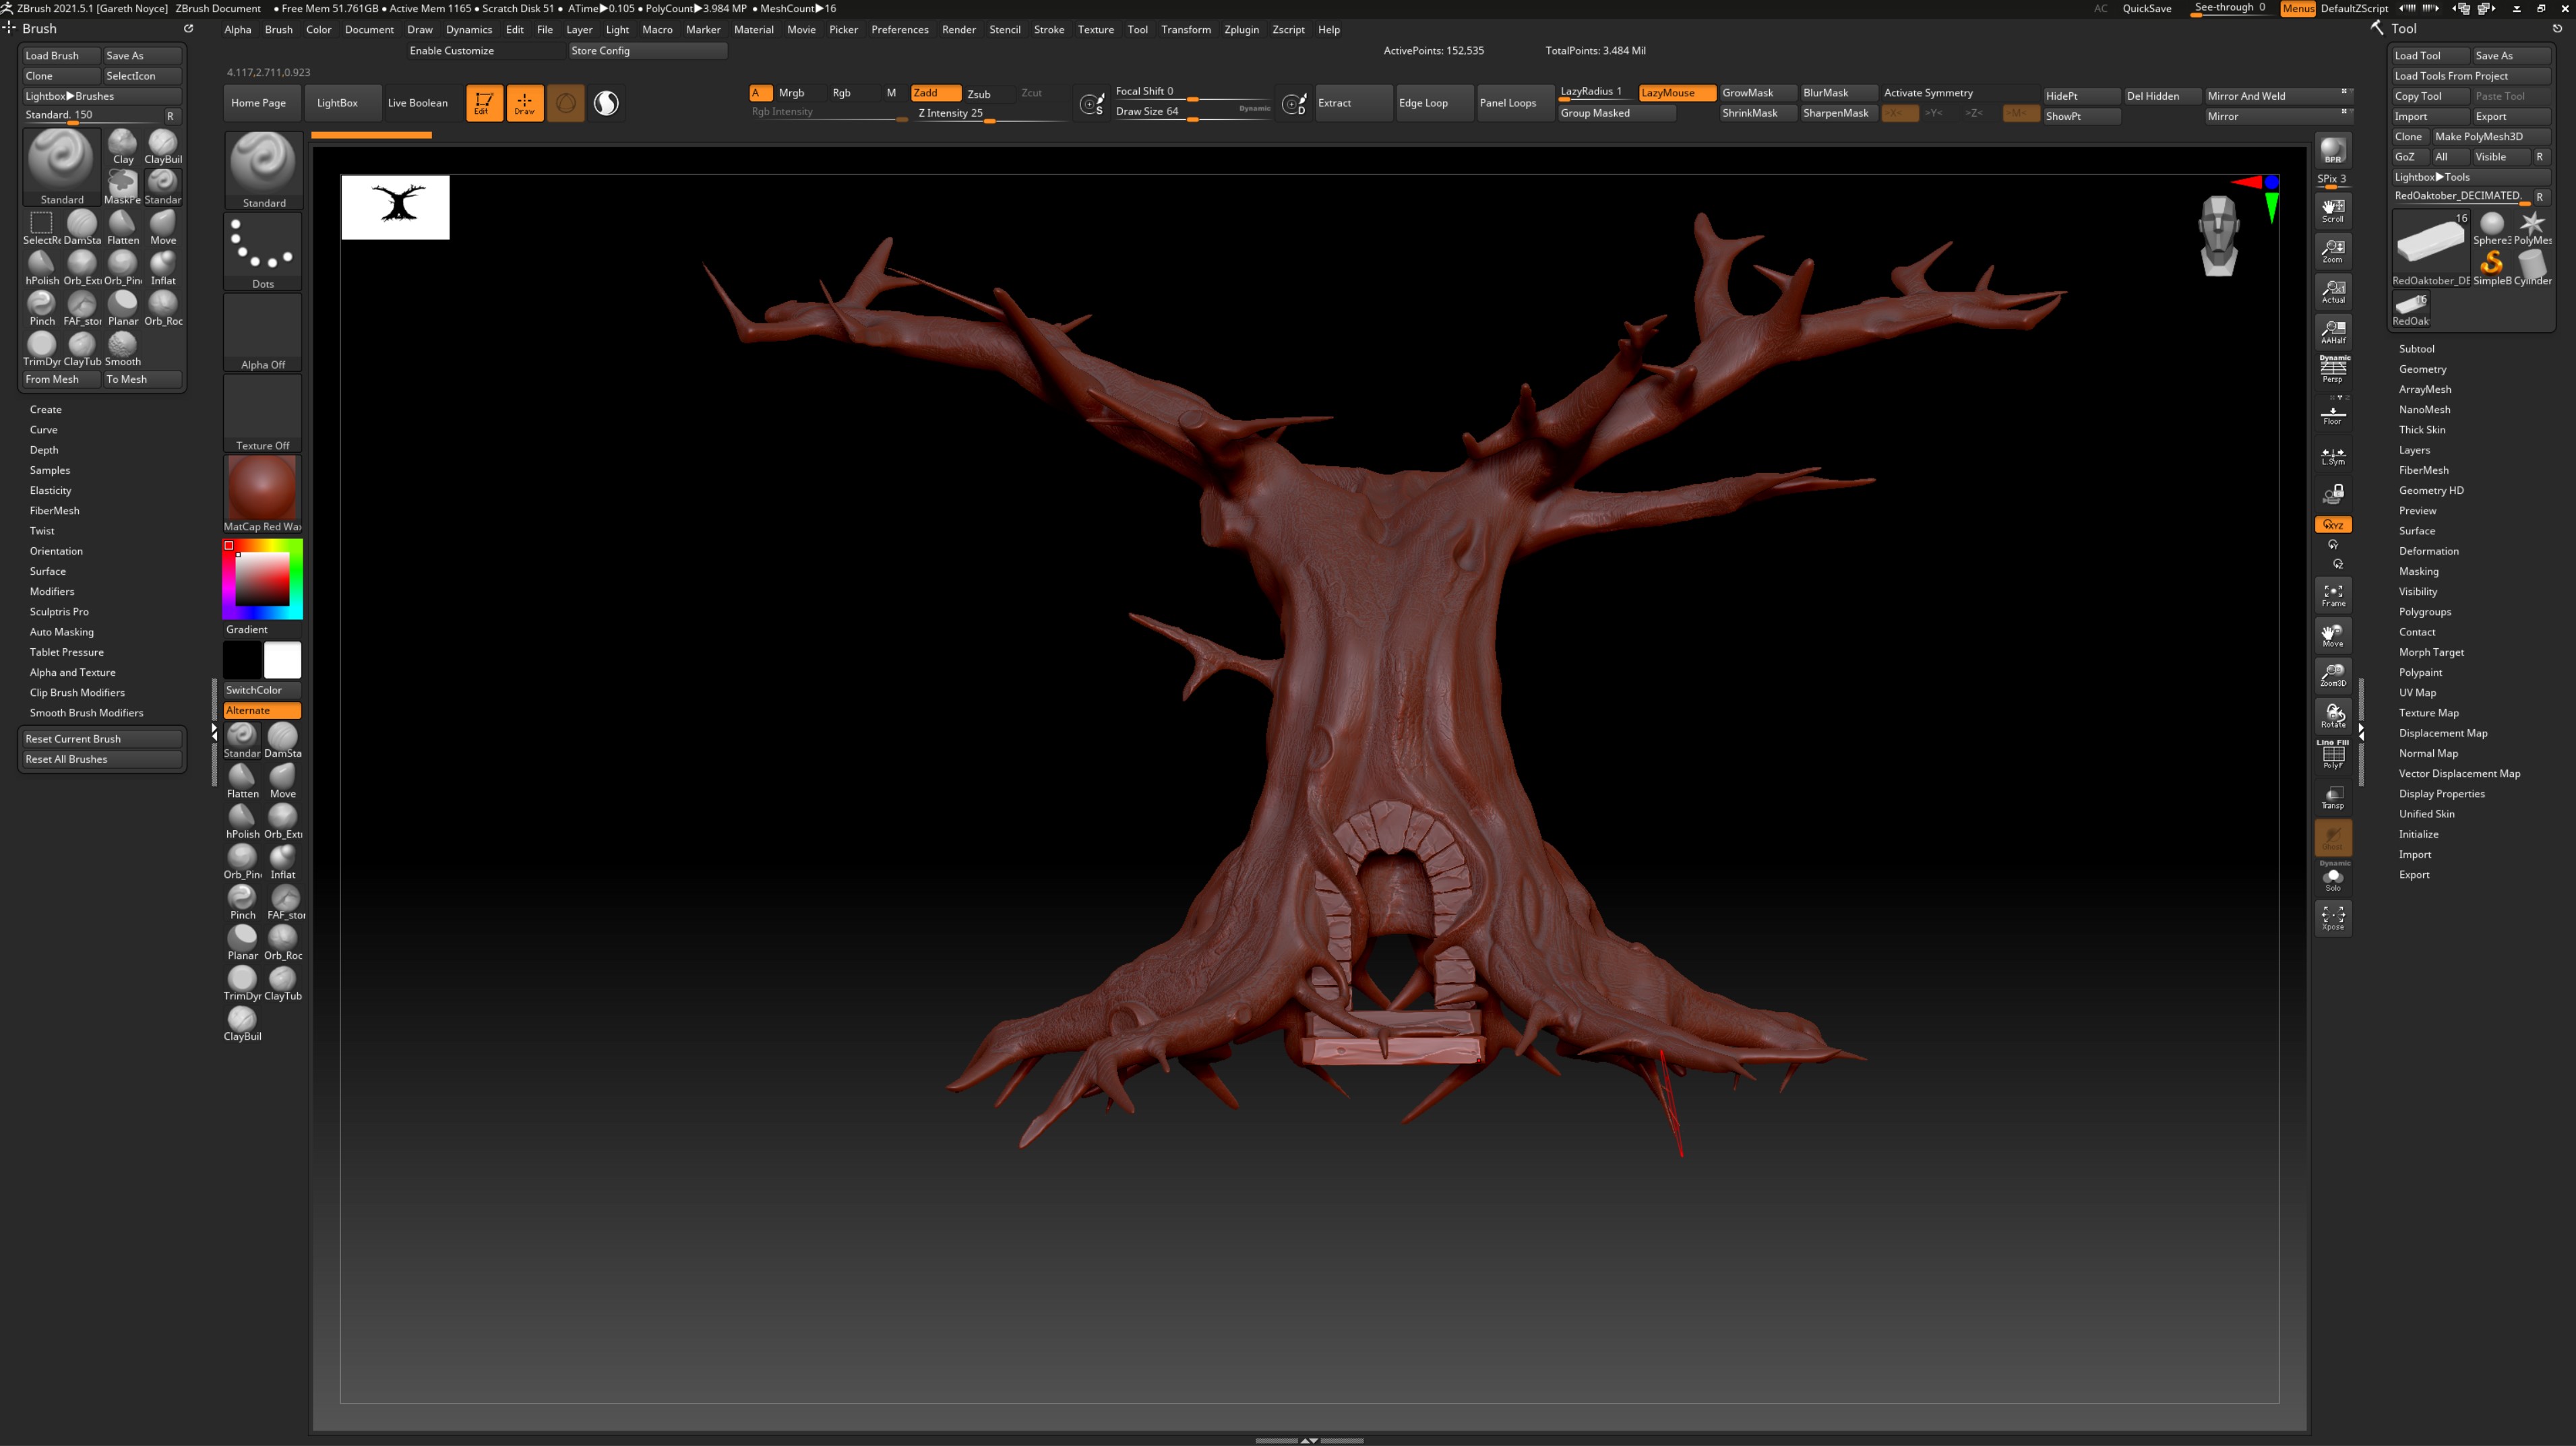The width and height of the screenshot is (2576, 1446).
Task: Toggle PolyF line fill display
Action: point(2333,756)
